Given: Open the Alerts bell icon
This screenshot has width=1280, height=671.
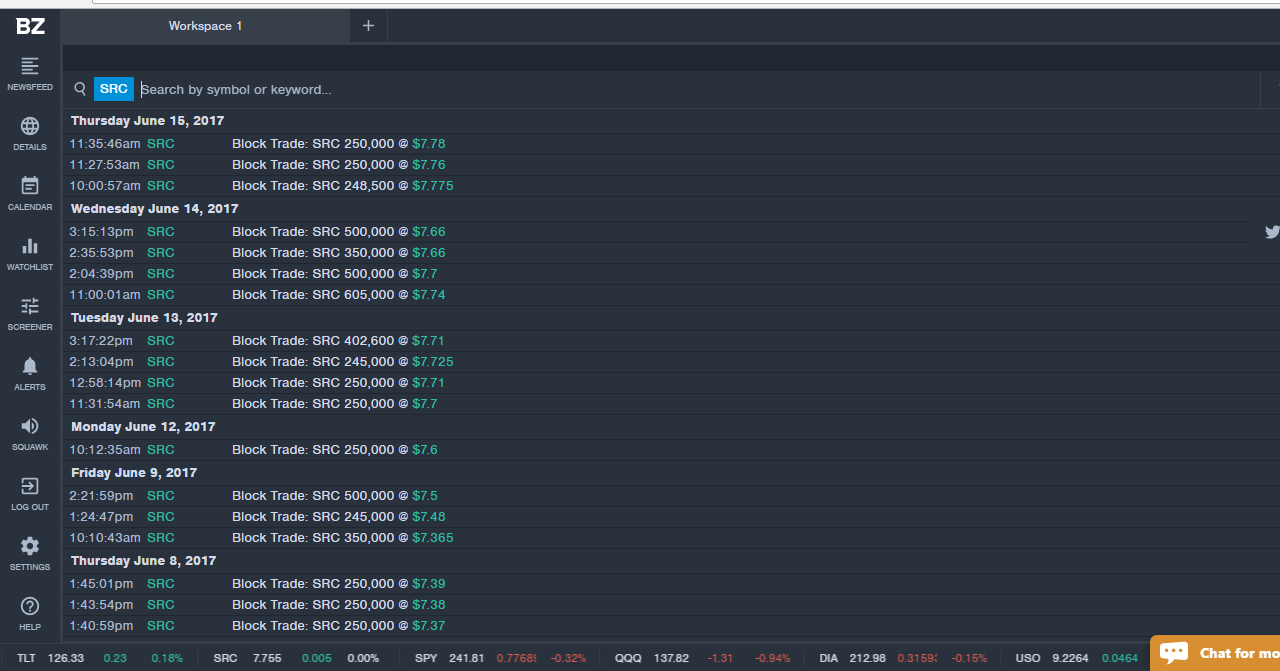Looking at the screenshot, I should [x=30, y=366].
